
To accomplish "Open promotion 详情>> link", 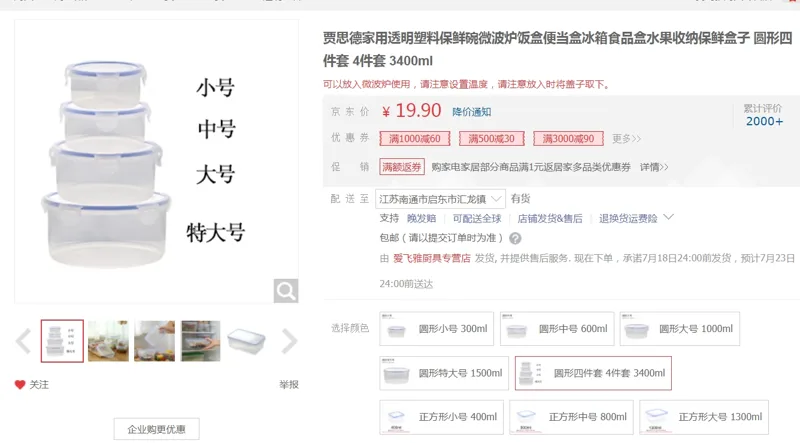I will pos(654,167).
